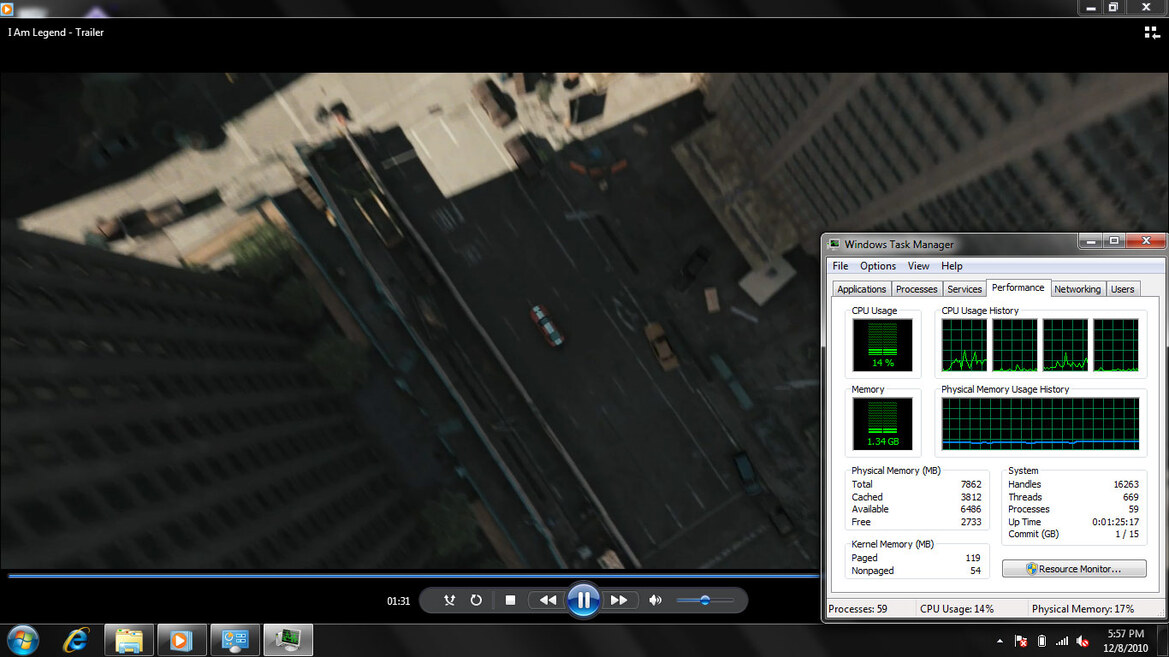Viewport: 1169px width, 657px height.
Task: Click the Handles value 16263
Action: click(1126, 484)
